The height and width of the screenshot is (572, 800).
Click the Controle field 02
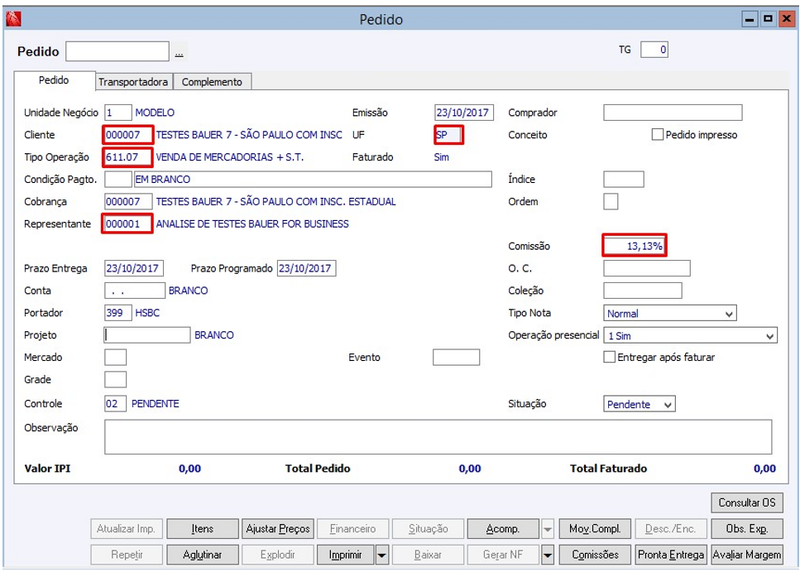115,404
